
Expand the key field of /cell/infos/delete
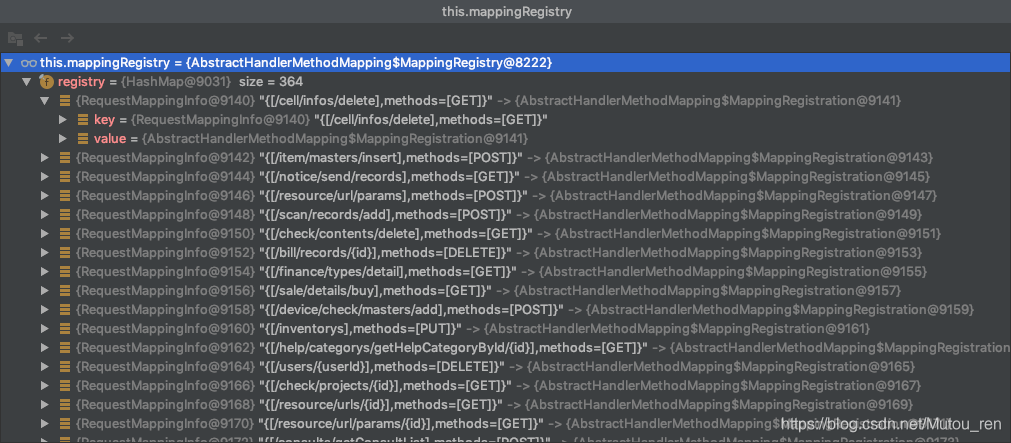[x=63, y=120]
